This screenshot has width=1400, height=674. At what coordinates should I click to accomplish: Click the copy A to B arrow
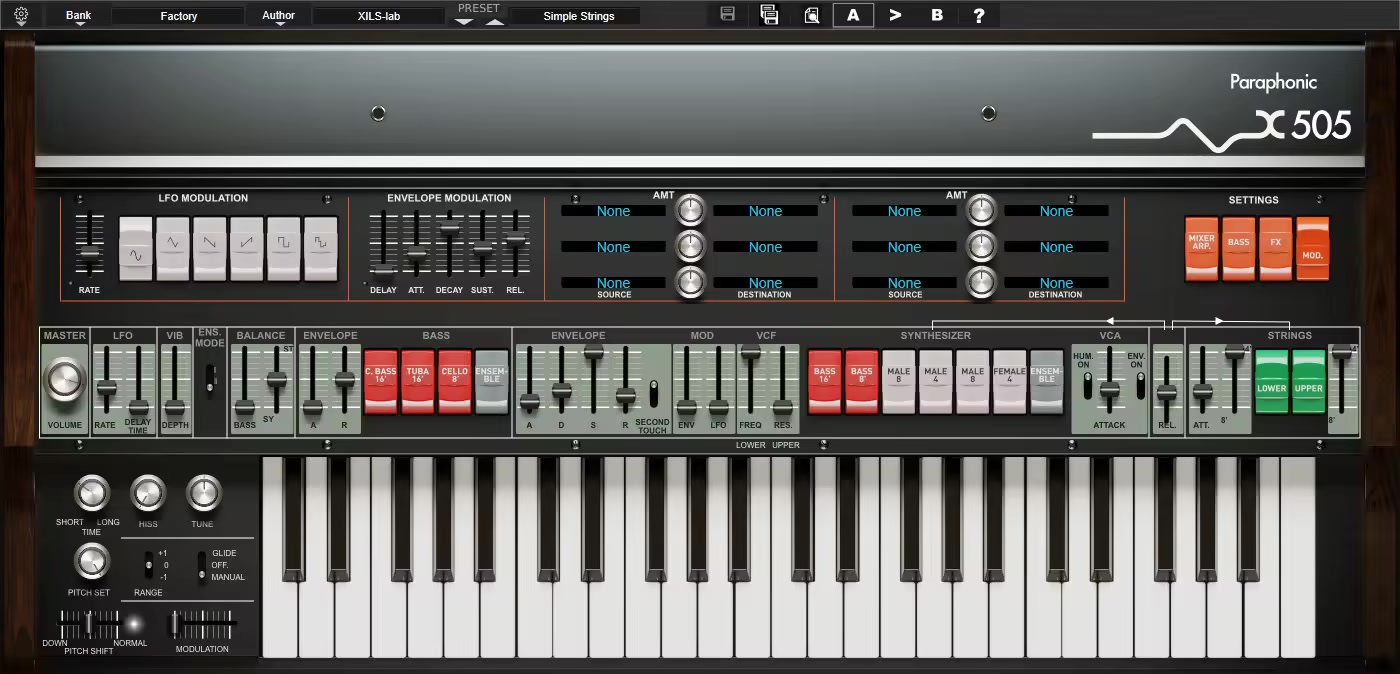895,15
